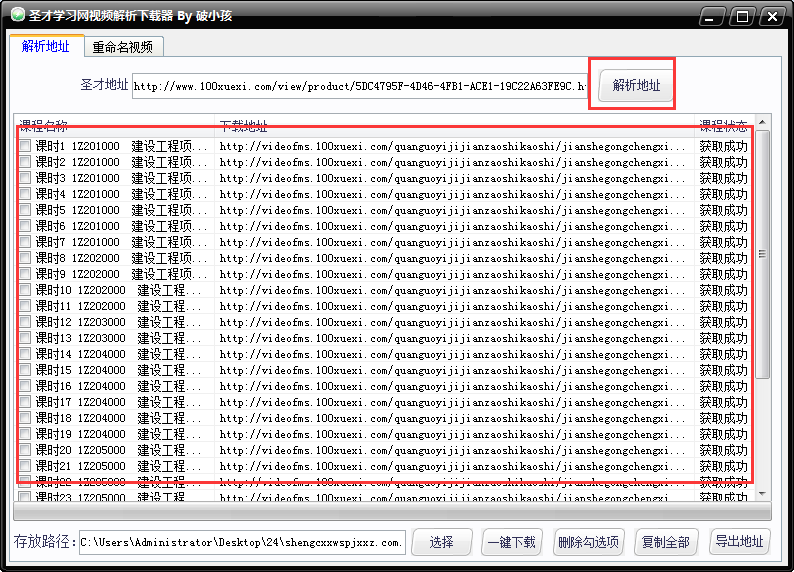Click the 删除勾选项 button
The height and width of the screenshot is (572, 794).
coord(589,543)
